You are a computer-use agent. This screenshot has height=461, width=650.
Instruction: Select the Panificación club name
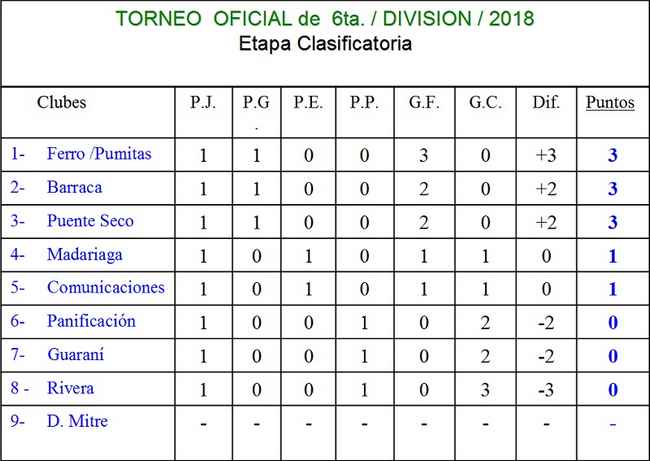click(91, 321)
